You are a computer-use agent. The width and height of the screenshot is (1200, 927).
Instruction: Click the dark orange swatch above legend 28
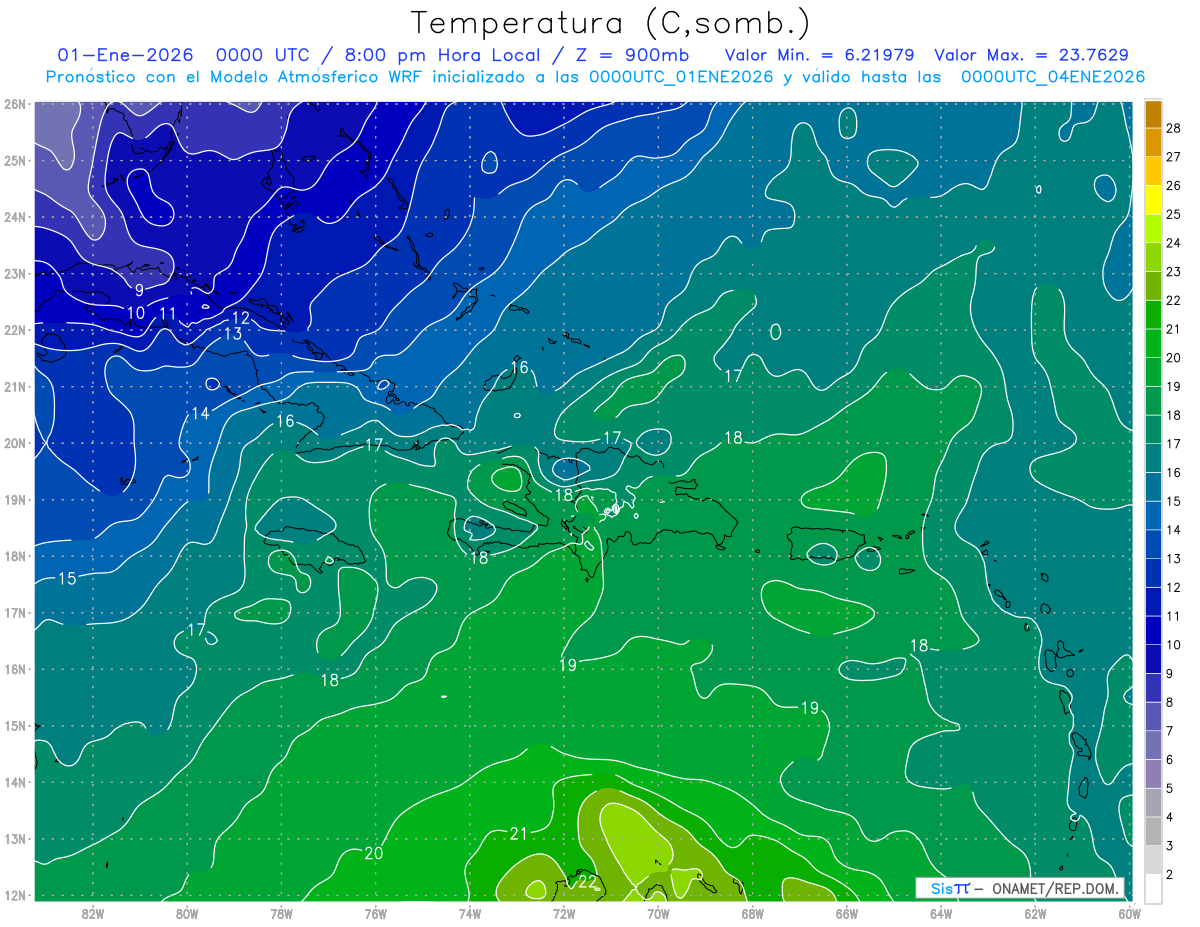[1154, 113]
